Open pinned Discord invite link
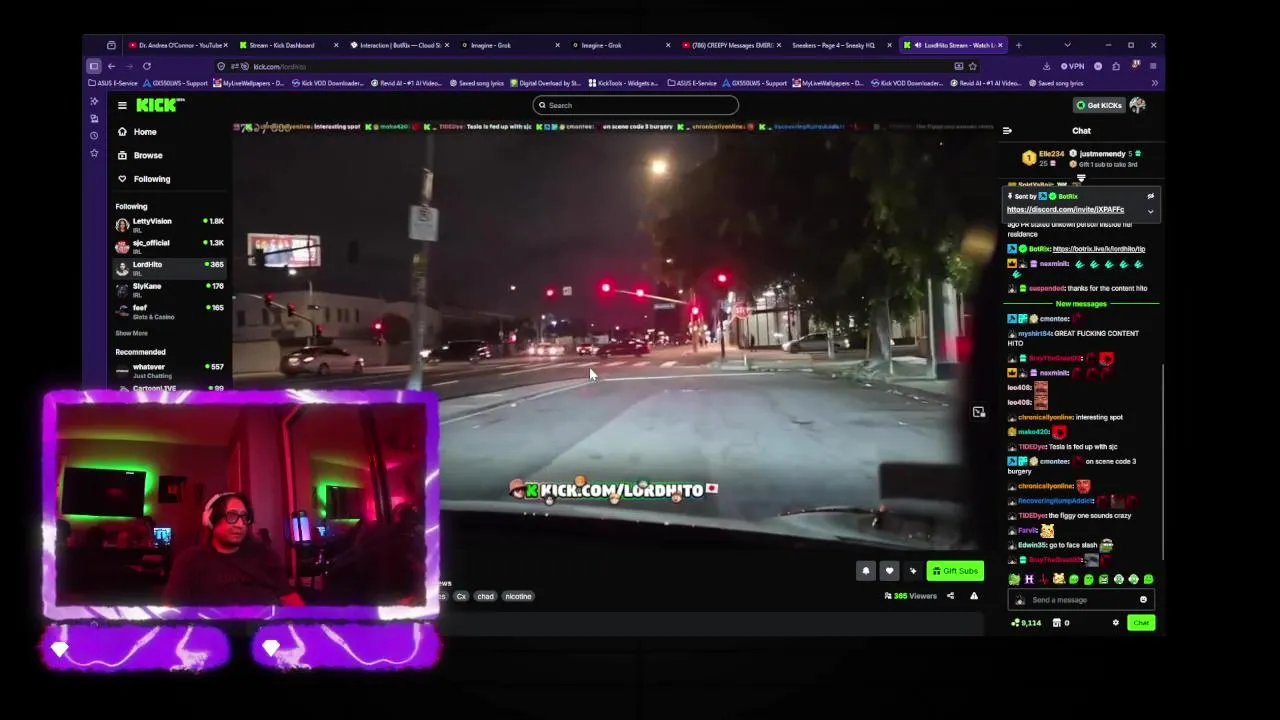Image resolution: width=1280 pixels, height=720 pixels. tap(1065, 209)
